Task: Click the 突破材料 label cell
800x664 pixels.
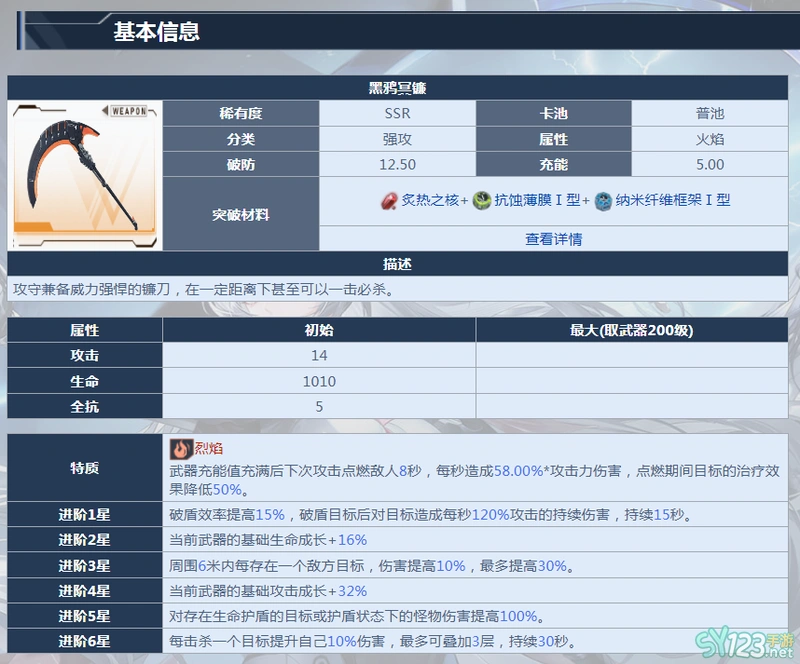Action: 241,214
